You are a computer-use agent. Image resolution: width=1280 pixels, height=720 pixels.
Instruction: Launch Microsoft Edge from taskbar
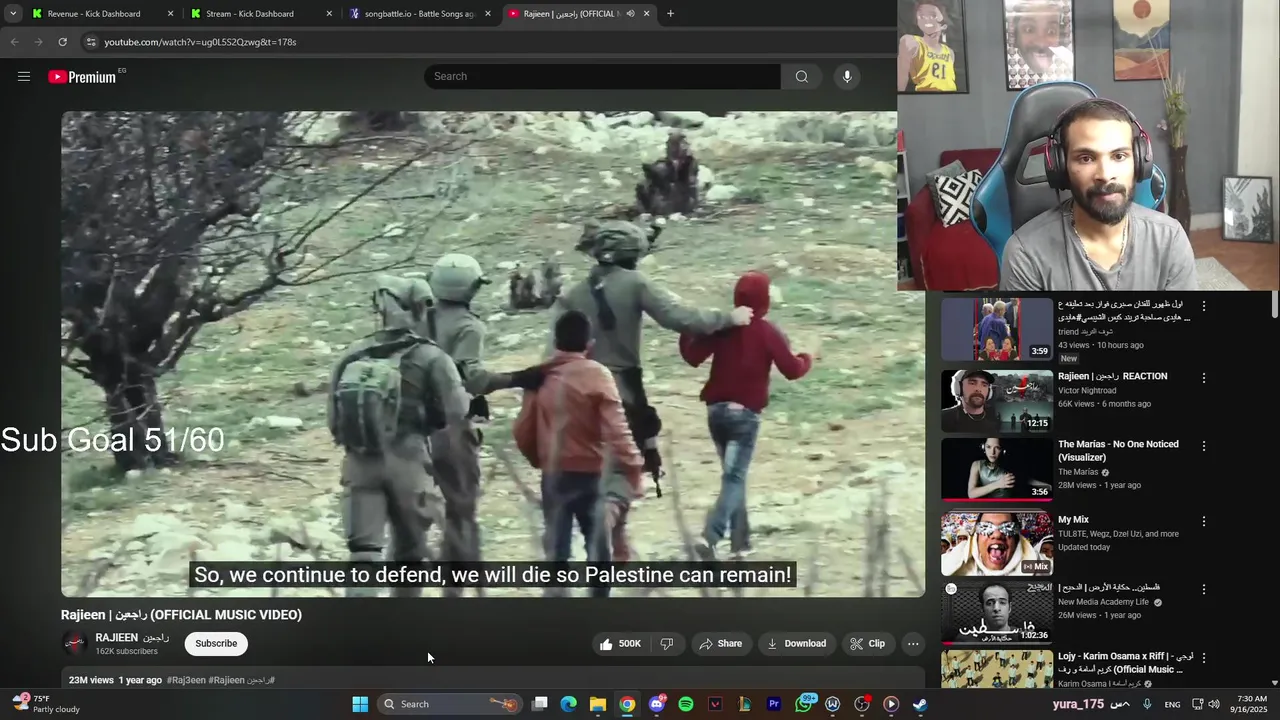(x=568, y=704)
